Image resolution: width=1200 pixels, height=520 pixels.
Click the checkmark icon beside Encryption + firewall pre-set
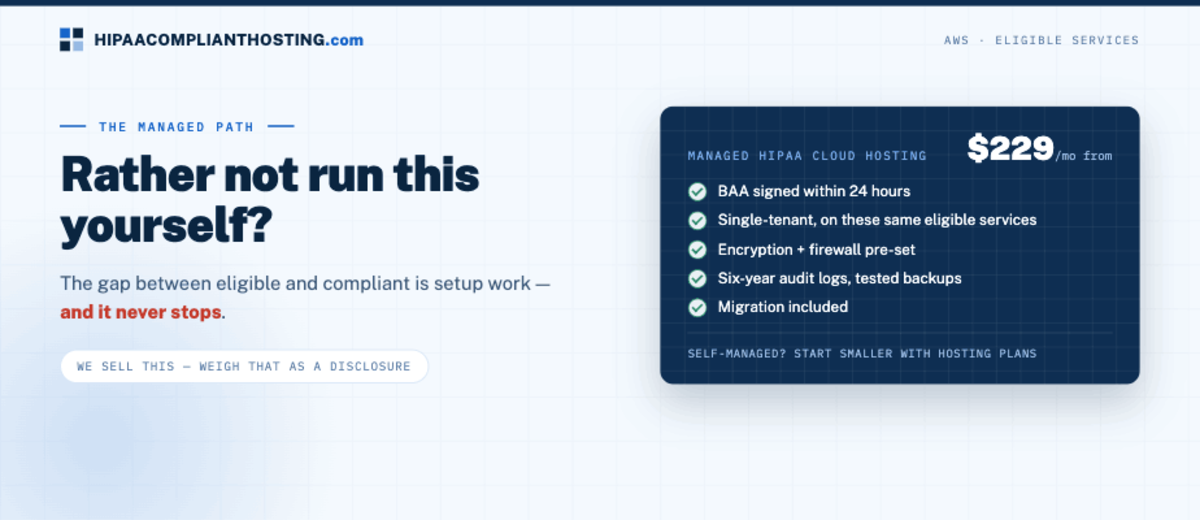coord(697,249)
